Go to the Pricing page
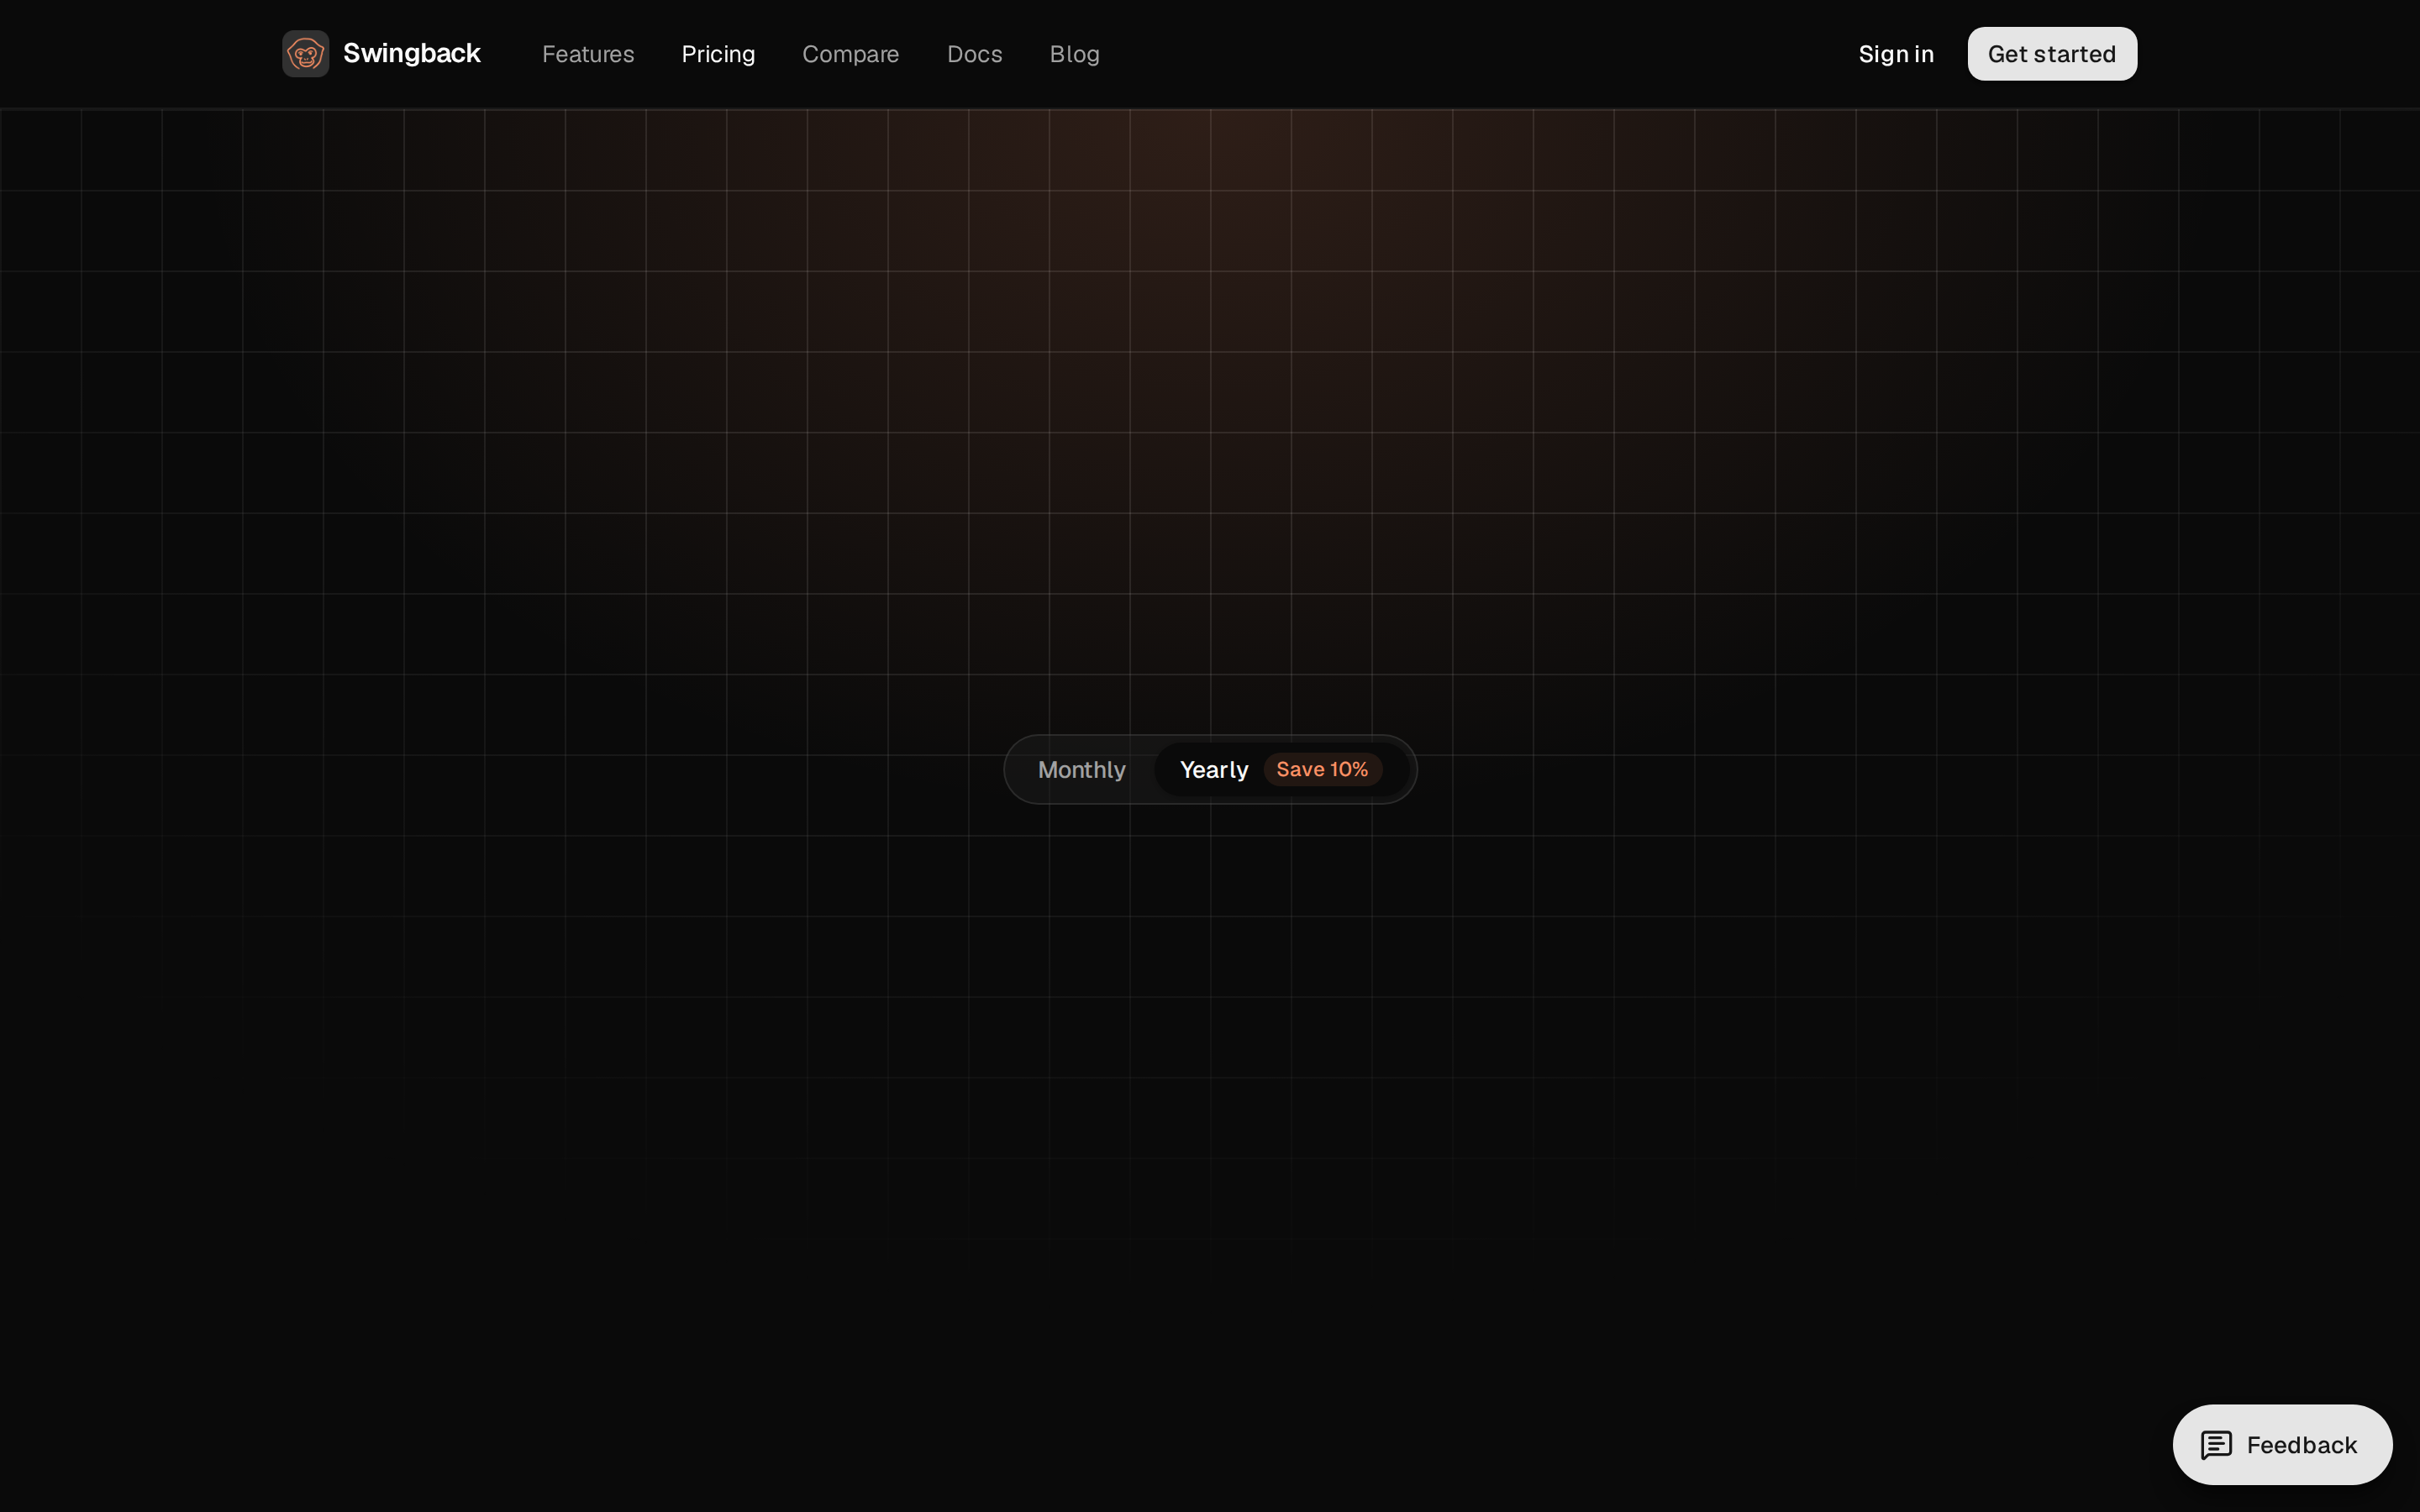The width and height of the screenshot is (2420, 1512). pyautogui.click(x=718, y=54)
